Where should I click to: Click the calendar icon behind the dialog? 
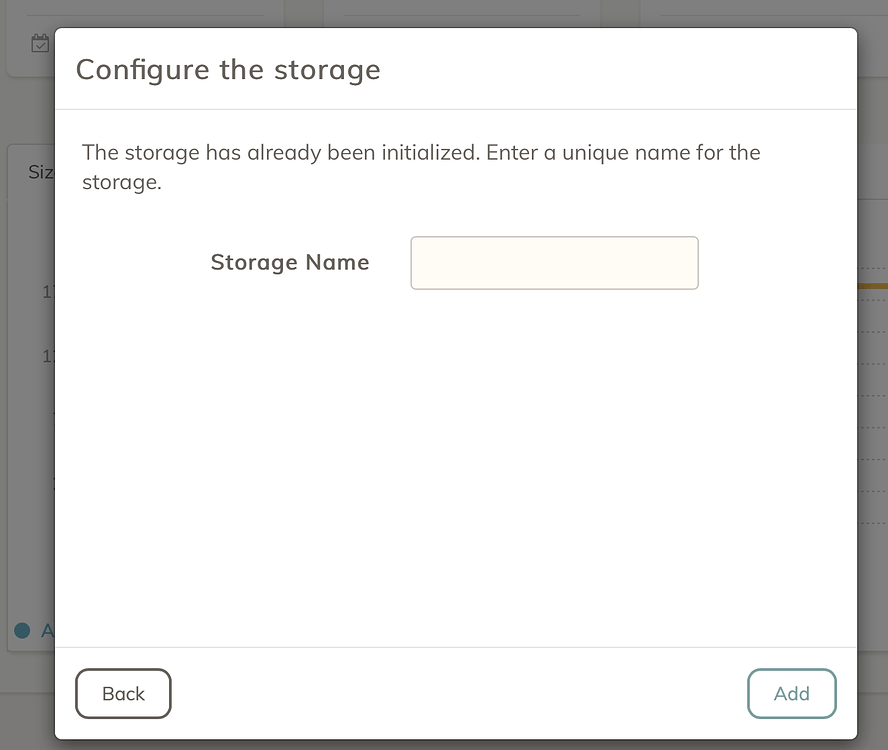pyautogui.click(x=40, y=43)
